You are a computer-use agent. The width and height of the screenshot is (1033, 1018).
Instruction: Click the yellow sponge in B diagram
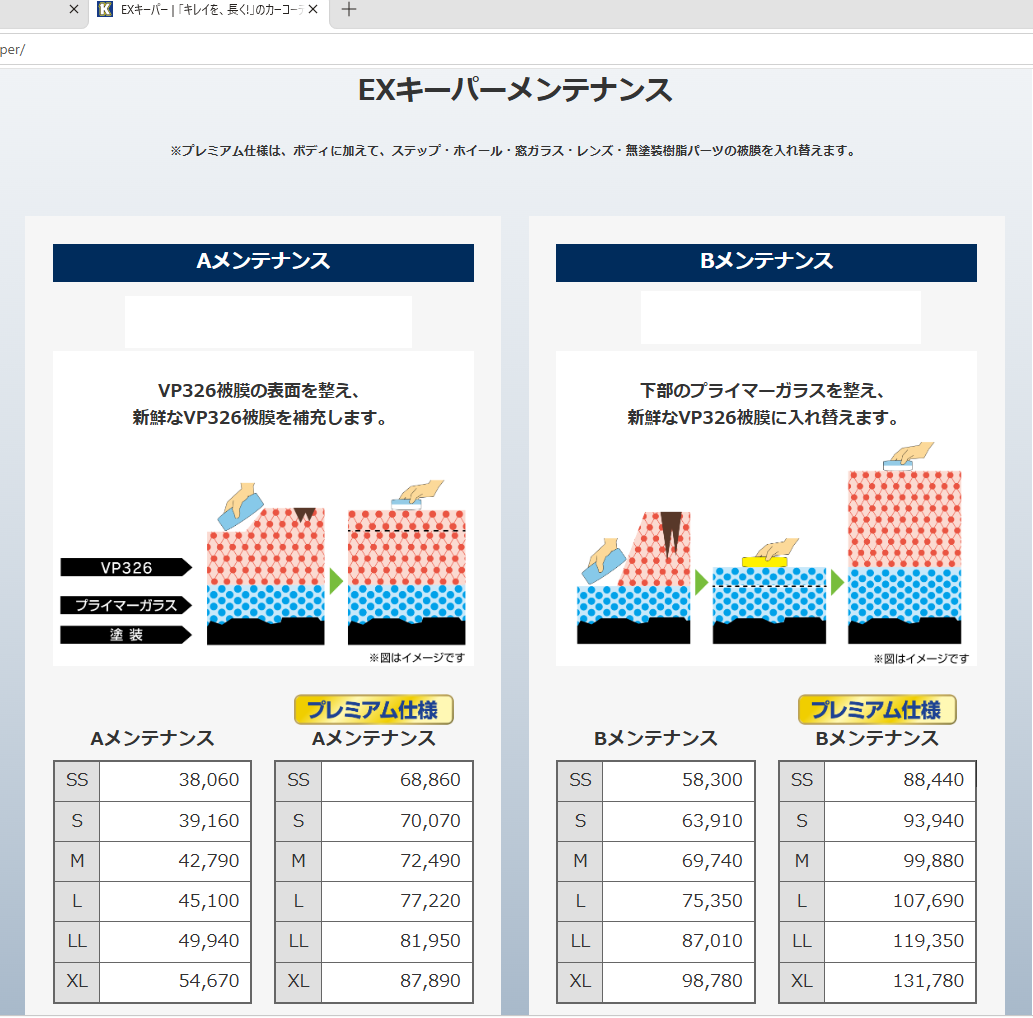click(x=764, y=562)
